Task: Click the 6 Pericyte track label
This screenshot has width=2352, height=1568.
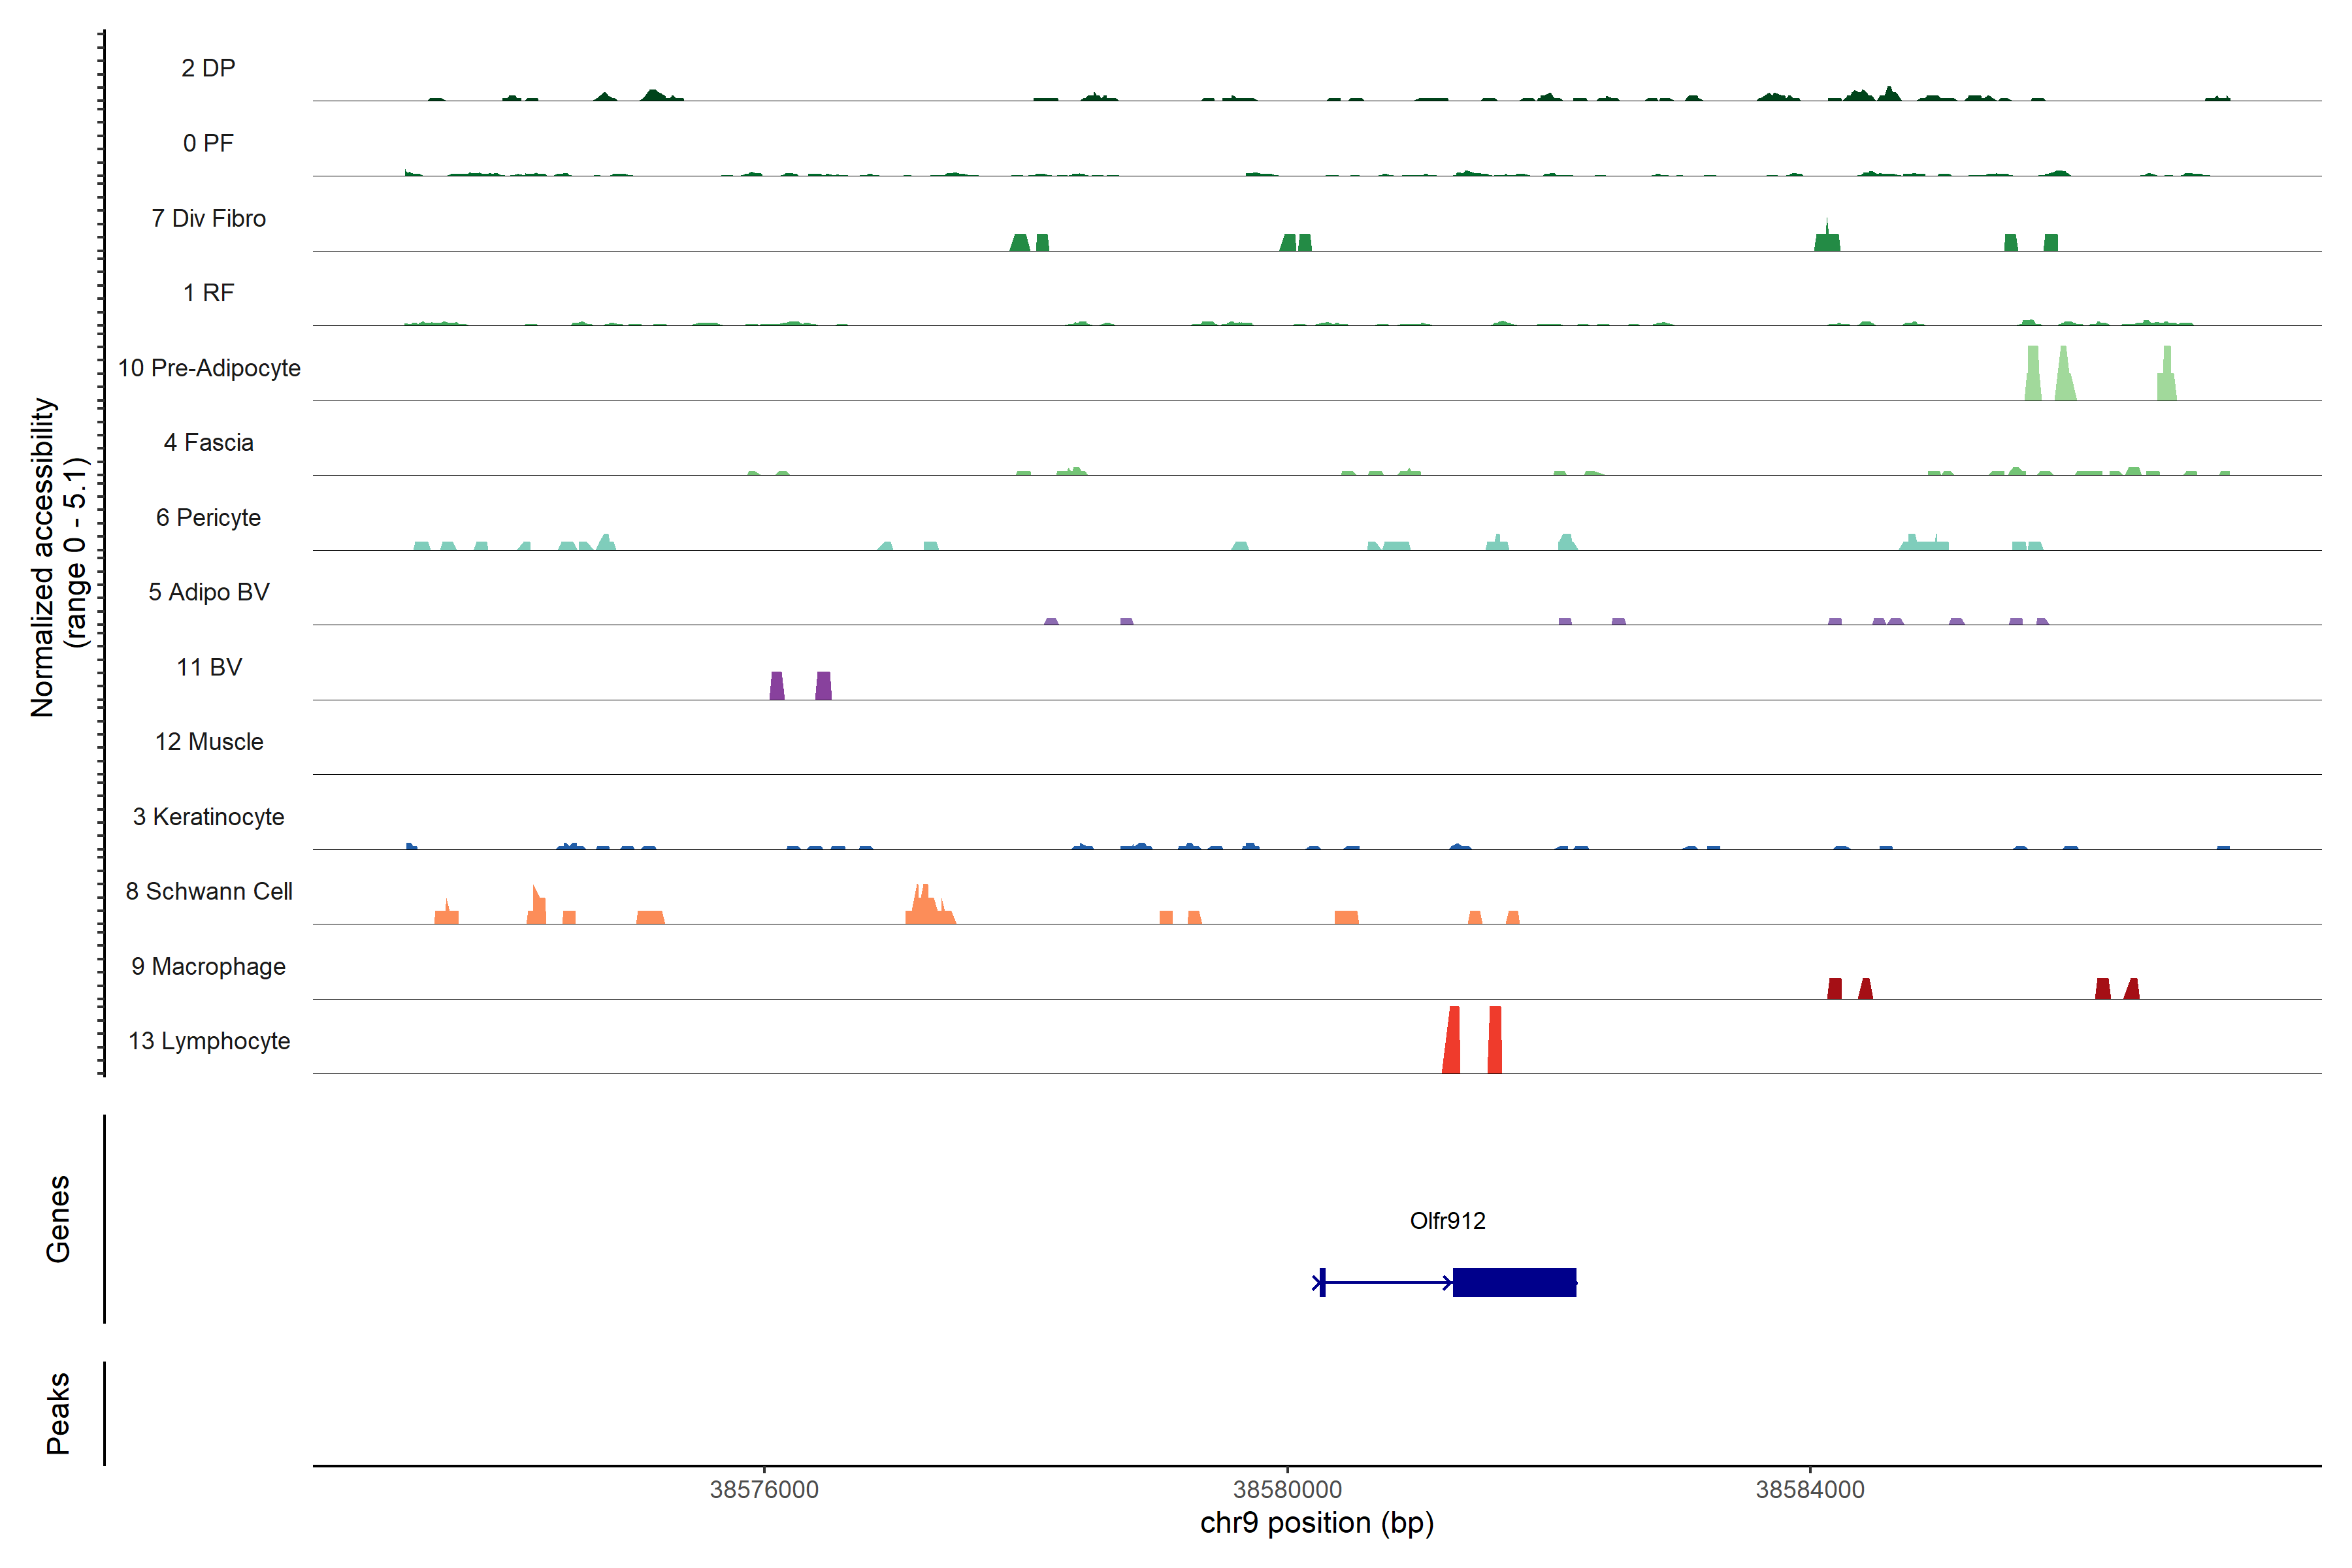Action: tap(209, 518)
